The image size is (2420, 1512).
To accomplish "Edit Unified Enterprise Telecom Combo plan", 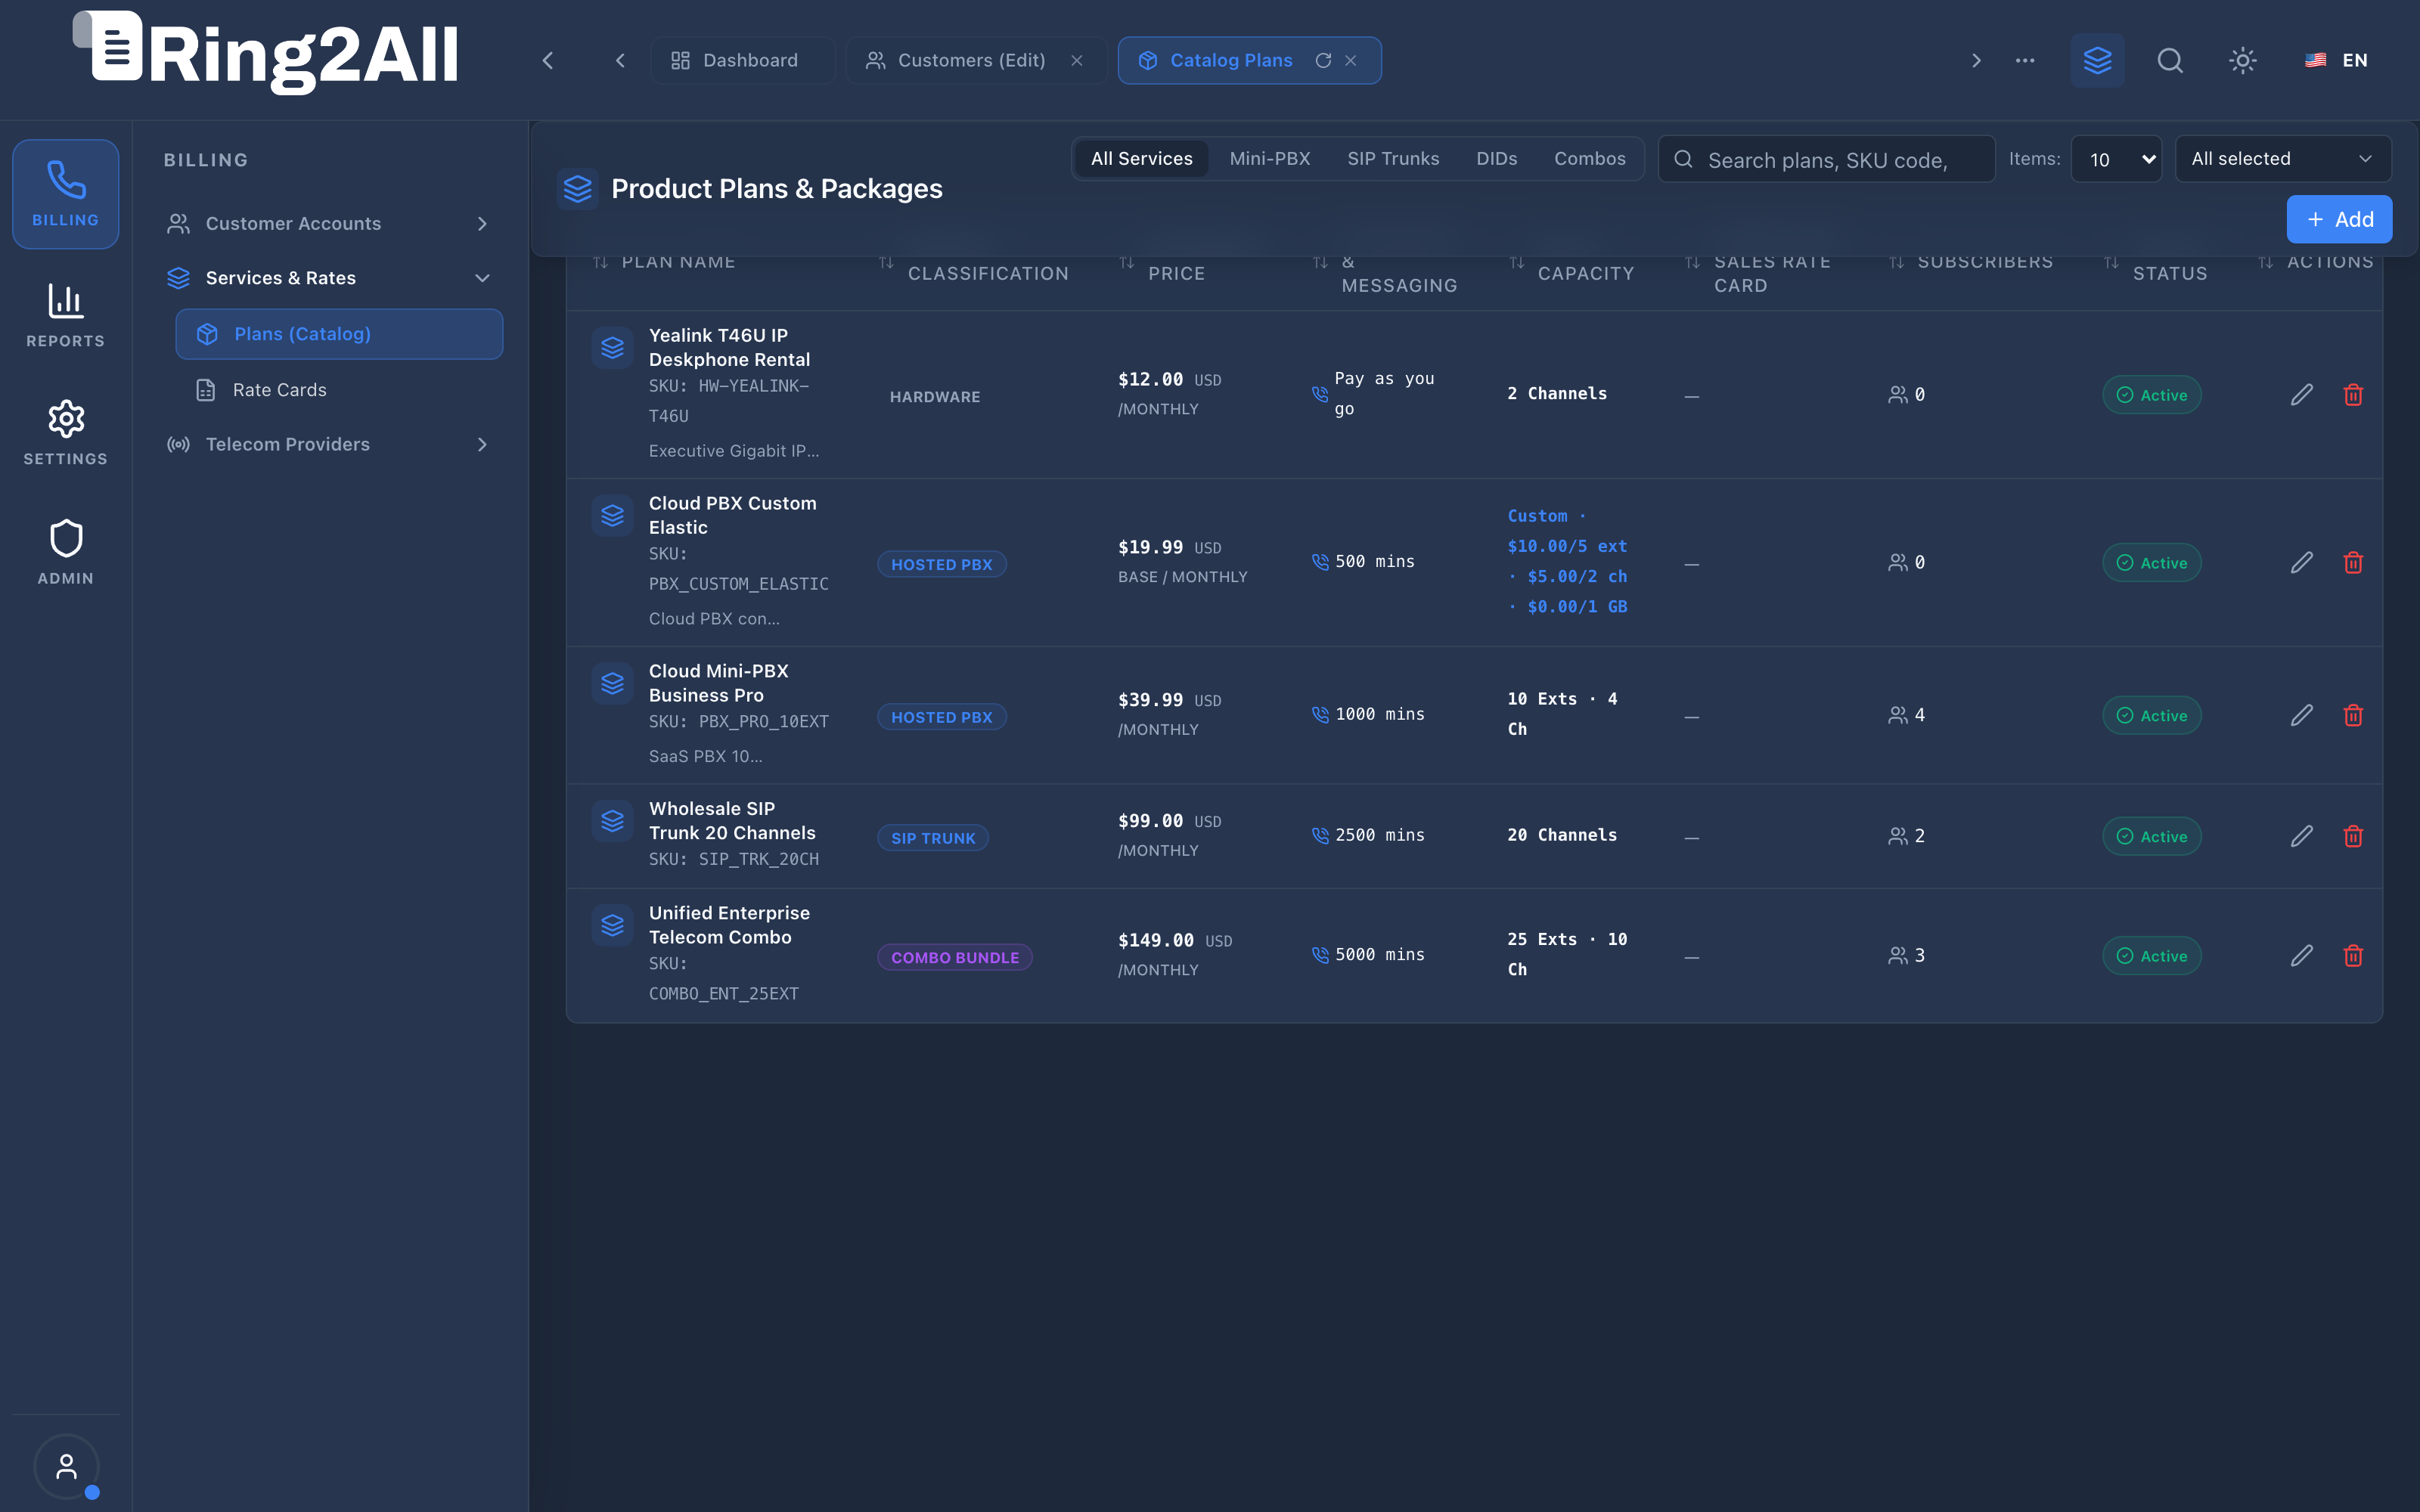I will (x=2302, y=956).
